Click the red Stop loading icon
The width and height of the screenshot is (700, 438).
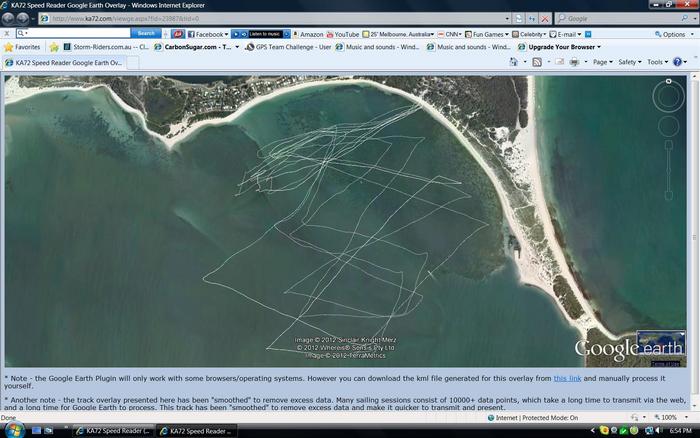(544, 18)
